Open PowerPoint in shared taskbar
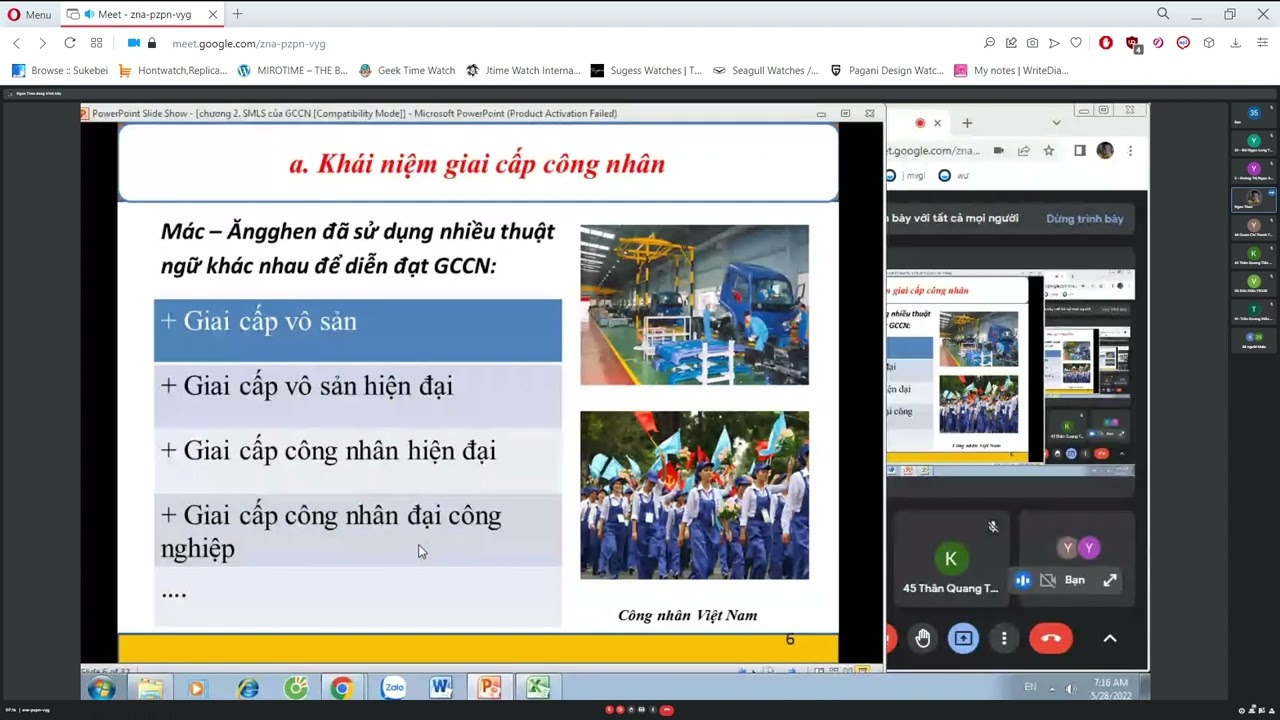1280x720 pixels. 490,688
